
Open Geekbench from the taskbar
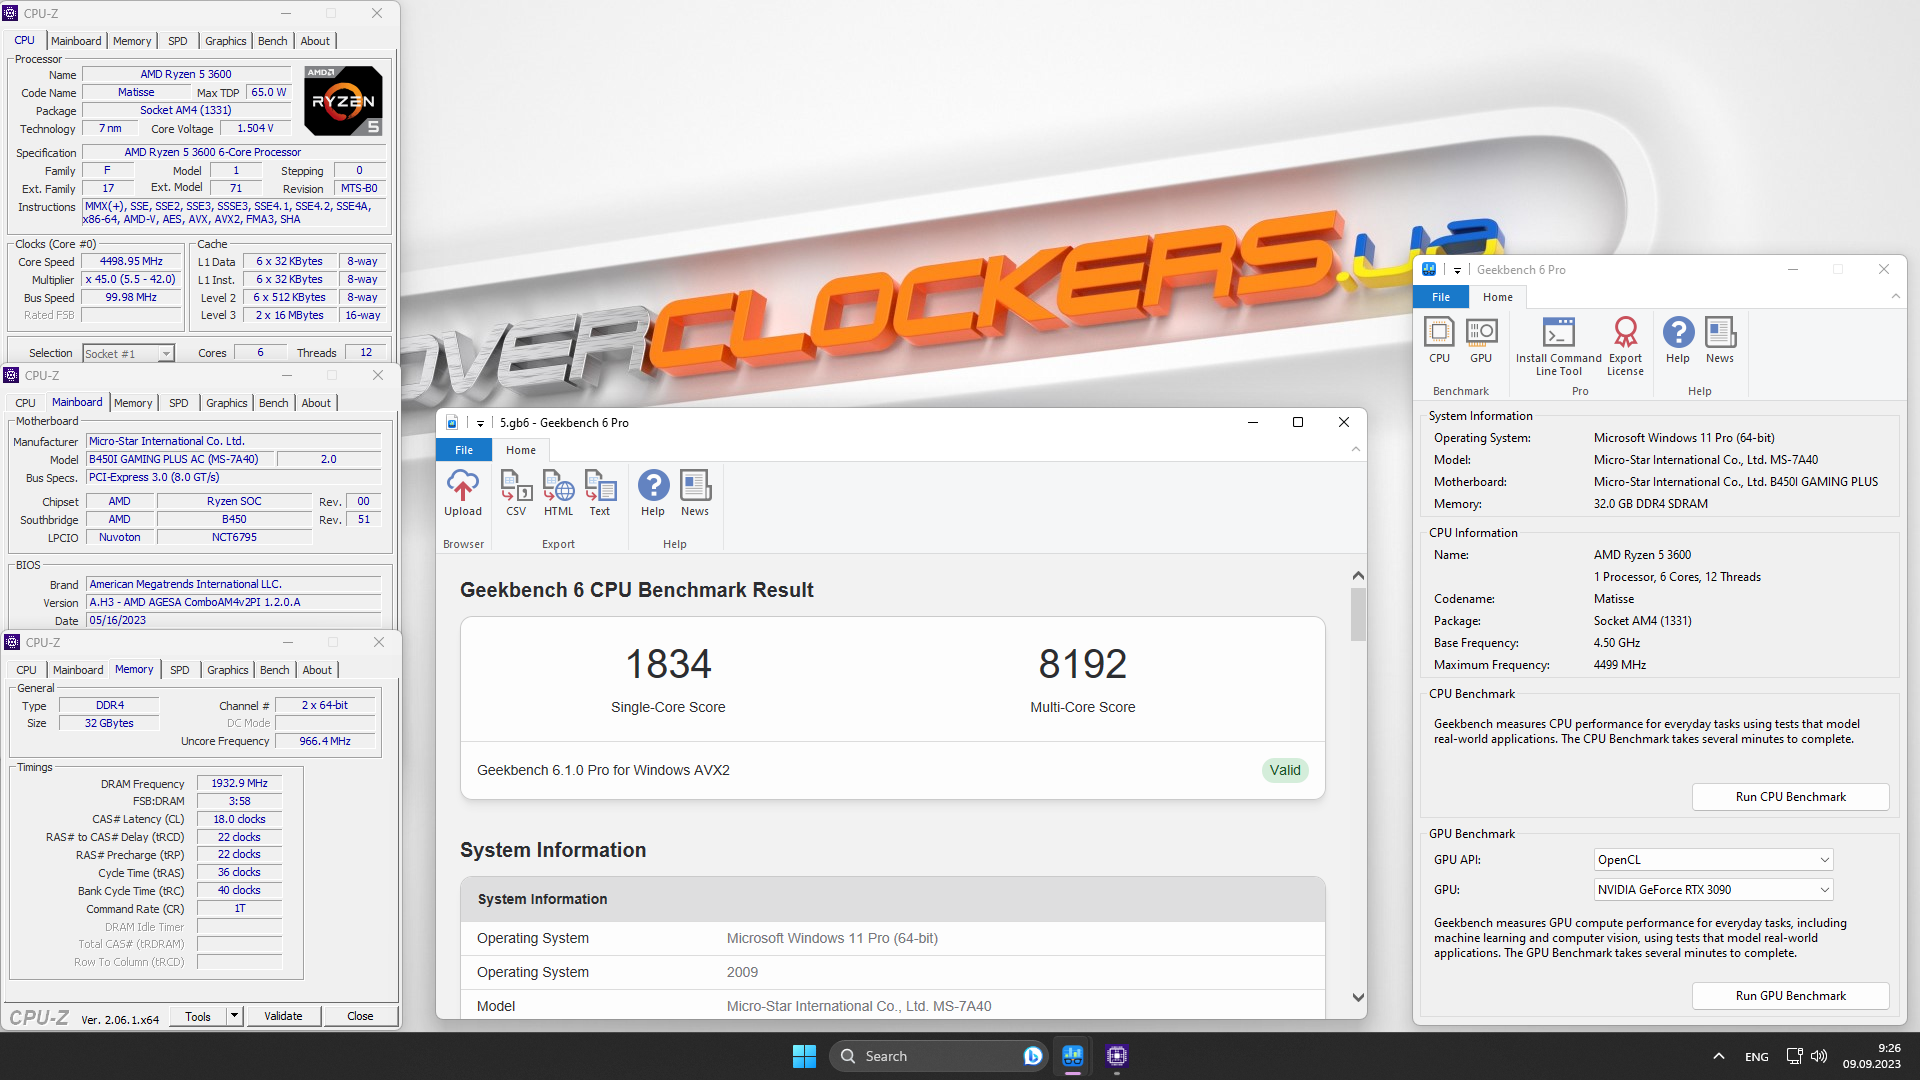[1073, 1056]
